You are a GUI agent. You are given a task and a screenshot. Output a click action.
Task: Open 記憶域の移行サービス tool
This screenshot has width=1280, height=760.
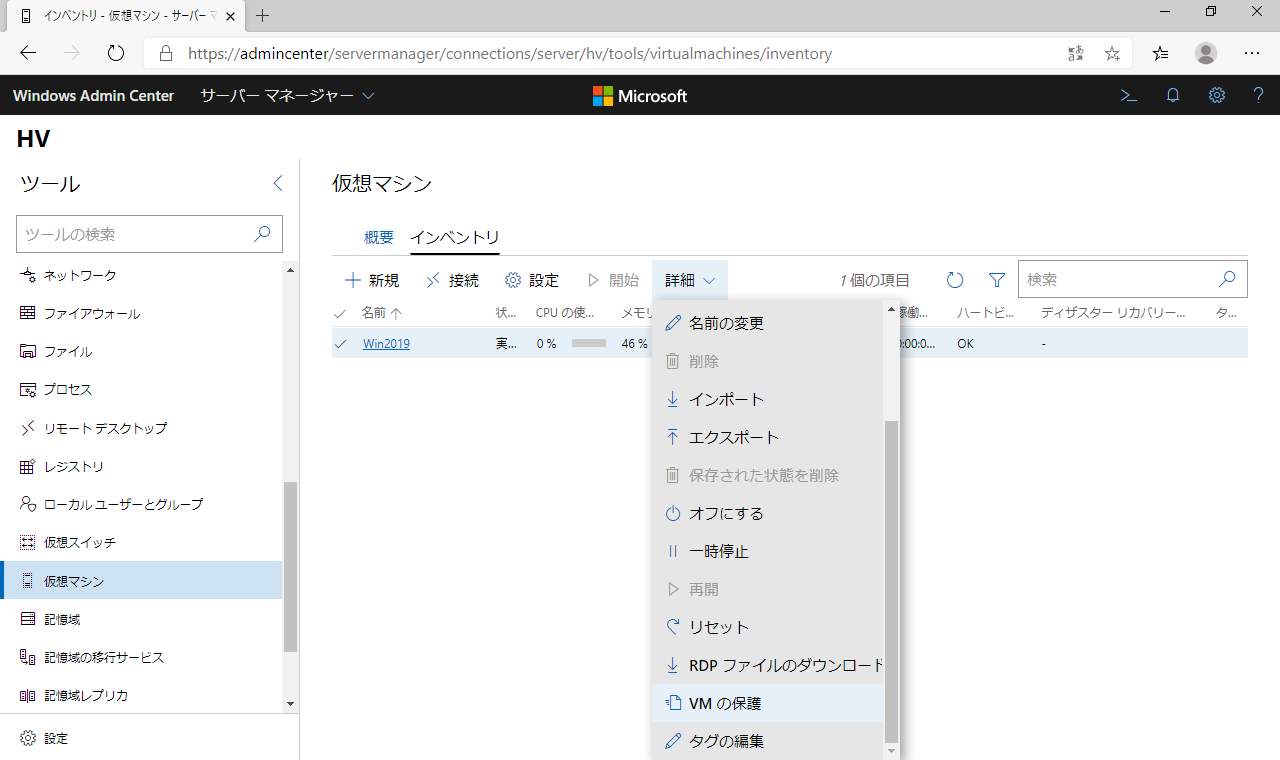[141, 657]
